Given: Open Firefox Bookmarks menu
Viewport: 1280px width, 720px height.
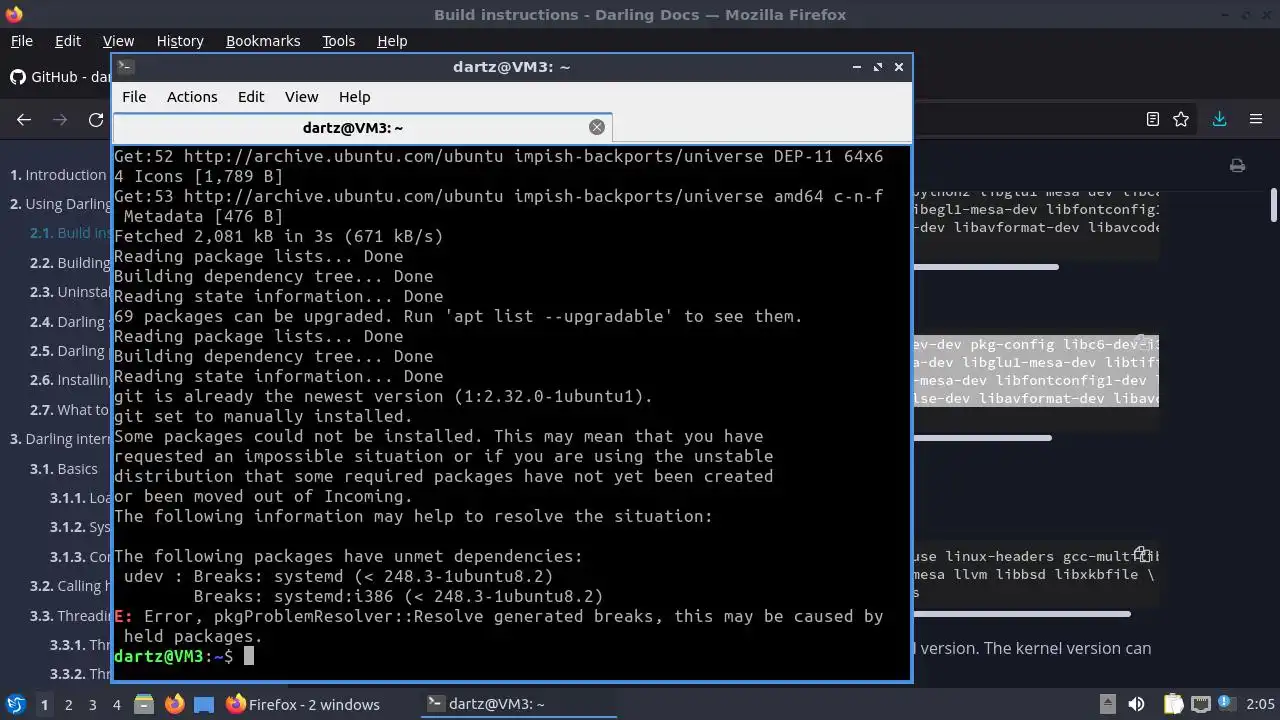Looking at the screenshot, I should 263,41.
